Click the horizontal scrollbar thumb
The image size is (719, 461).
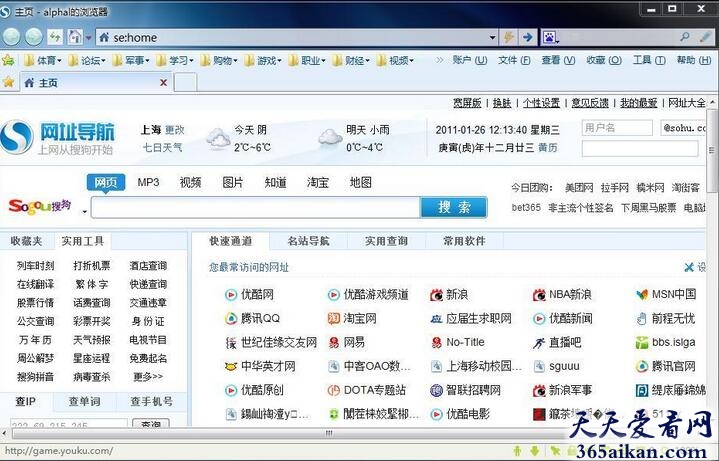click(329, 433)
